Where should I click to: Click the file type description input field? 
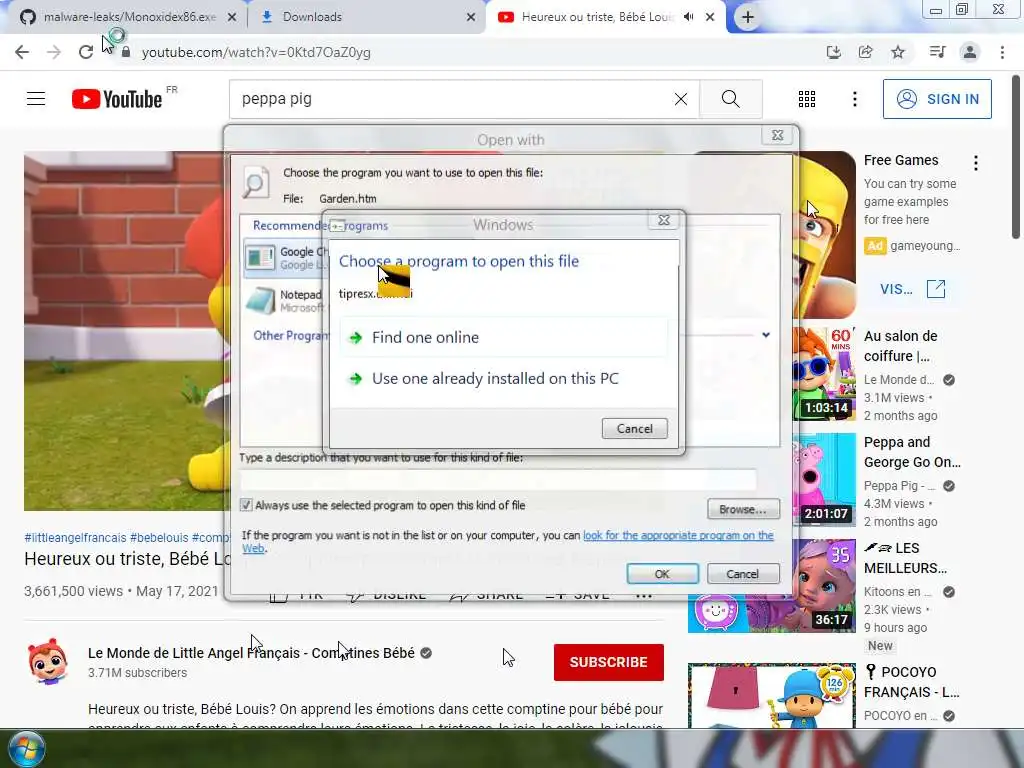click(498, 480)
